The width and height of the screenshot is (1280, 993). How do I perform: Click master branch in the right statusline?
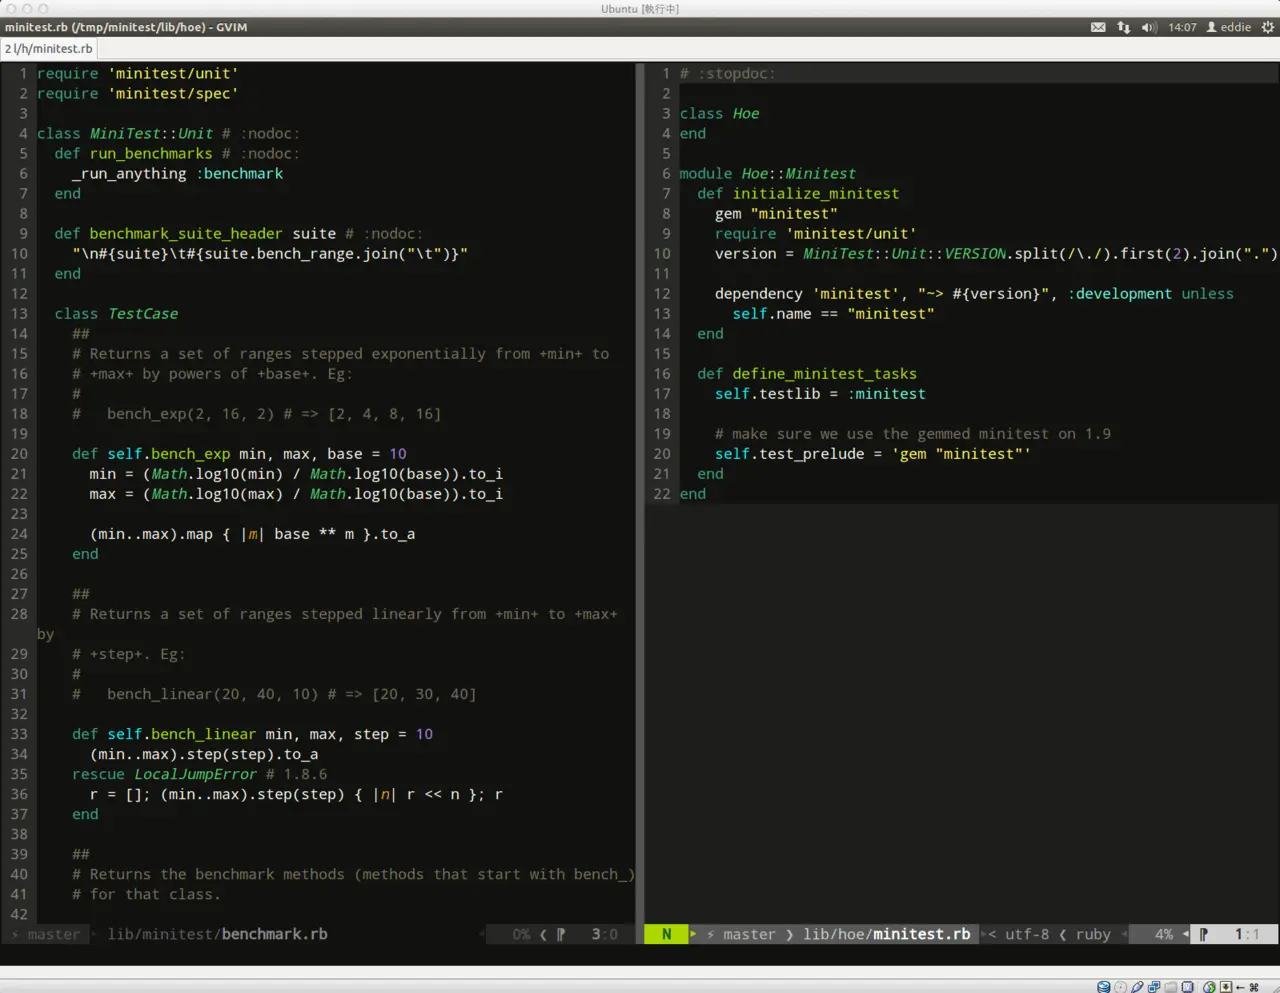[748, 934]
